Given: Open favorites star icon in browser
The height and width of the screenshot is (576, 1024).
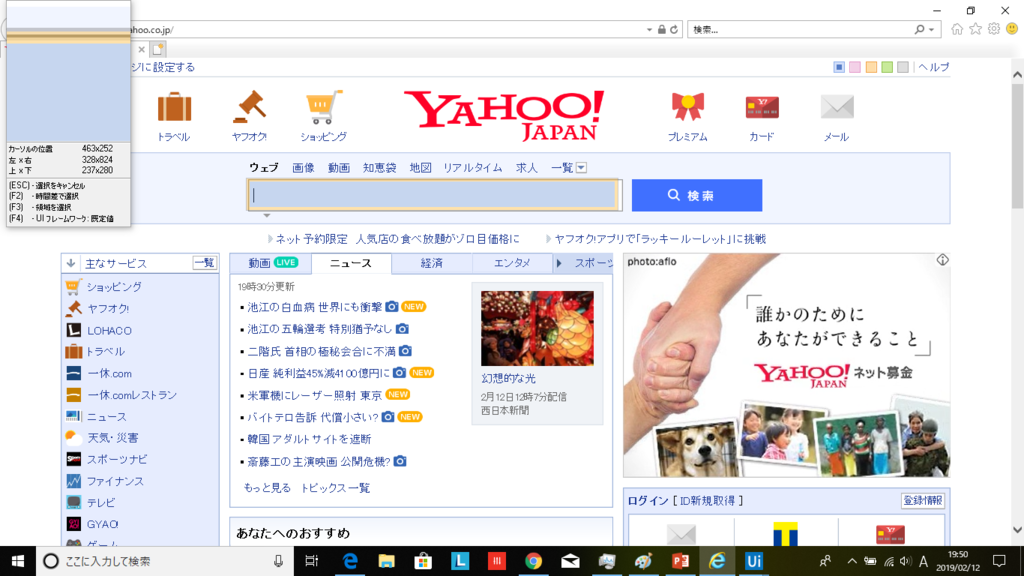Looking at the screenshot, I should 976,29.
